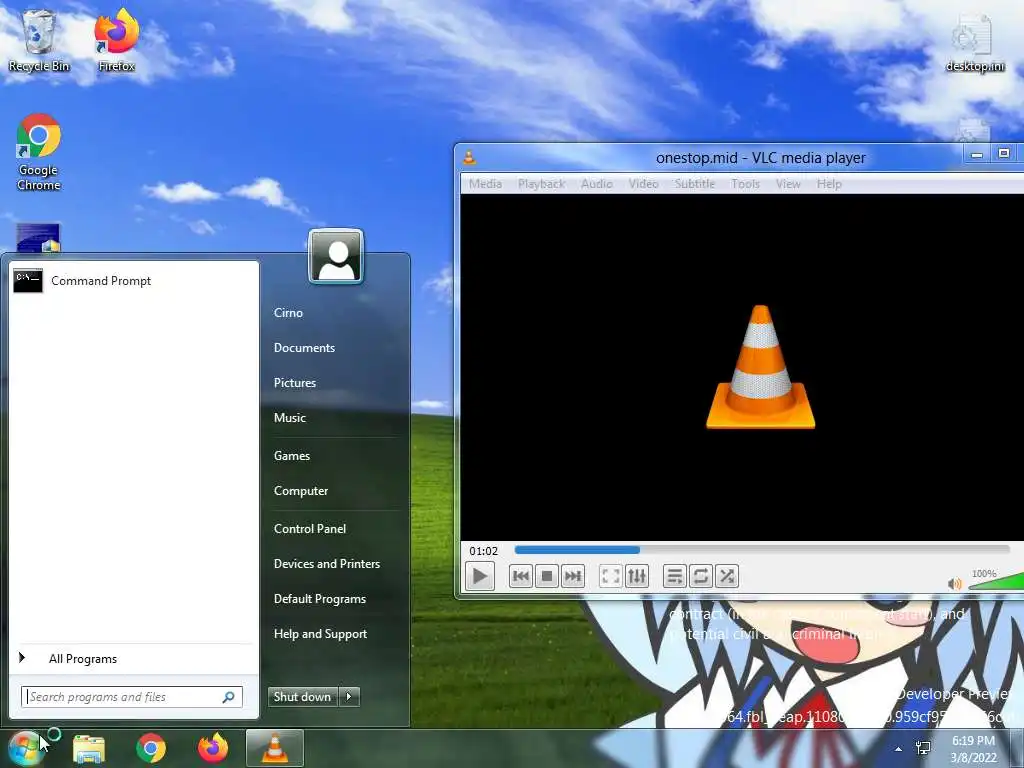Show hidden system tray icons

[899, 749]
